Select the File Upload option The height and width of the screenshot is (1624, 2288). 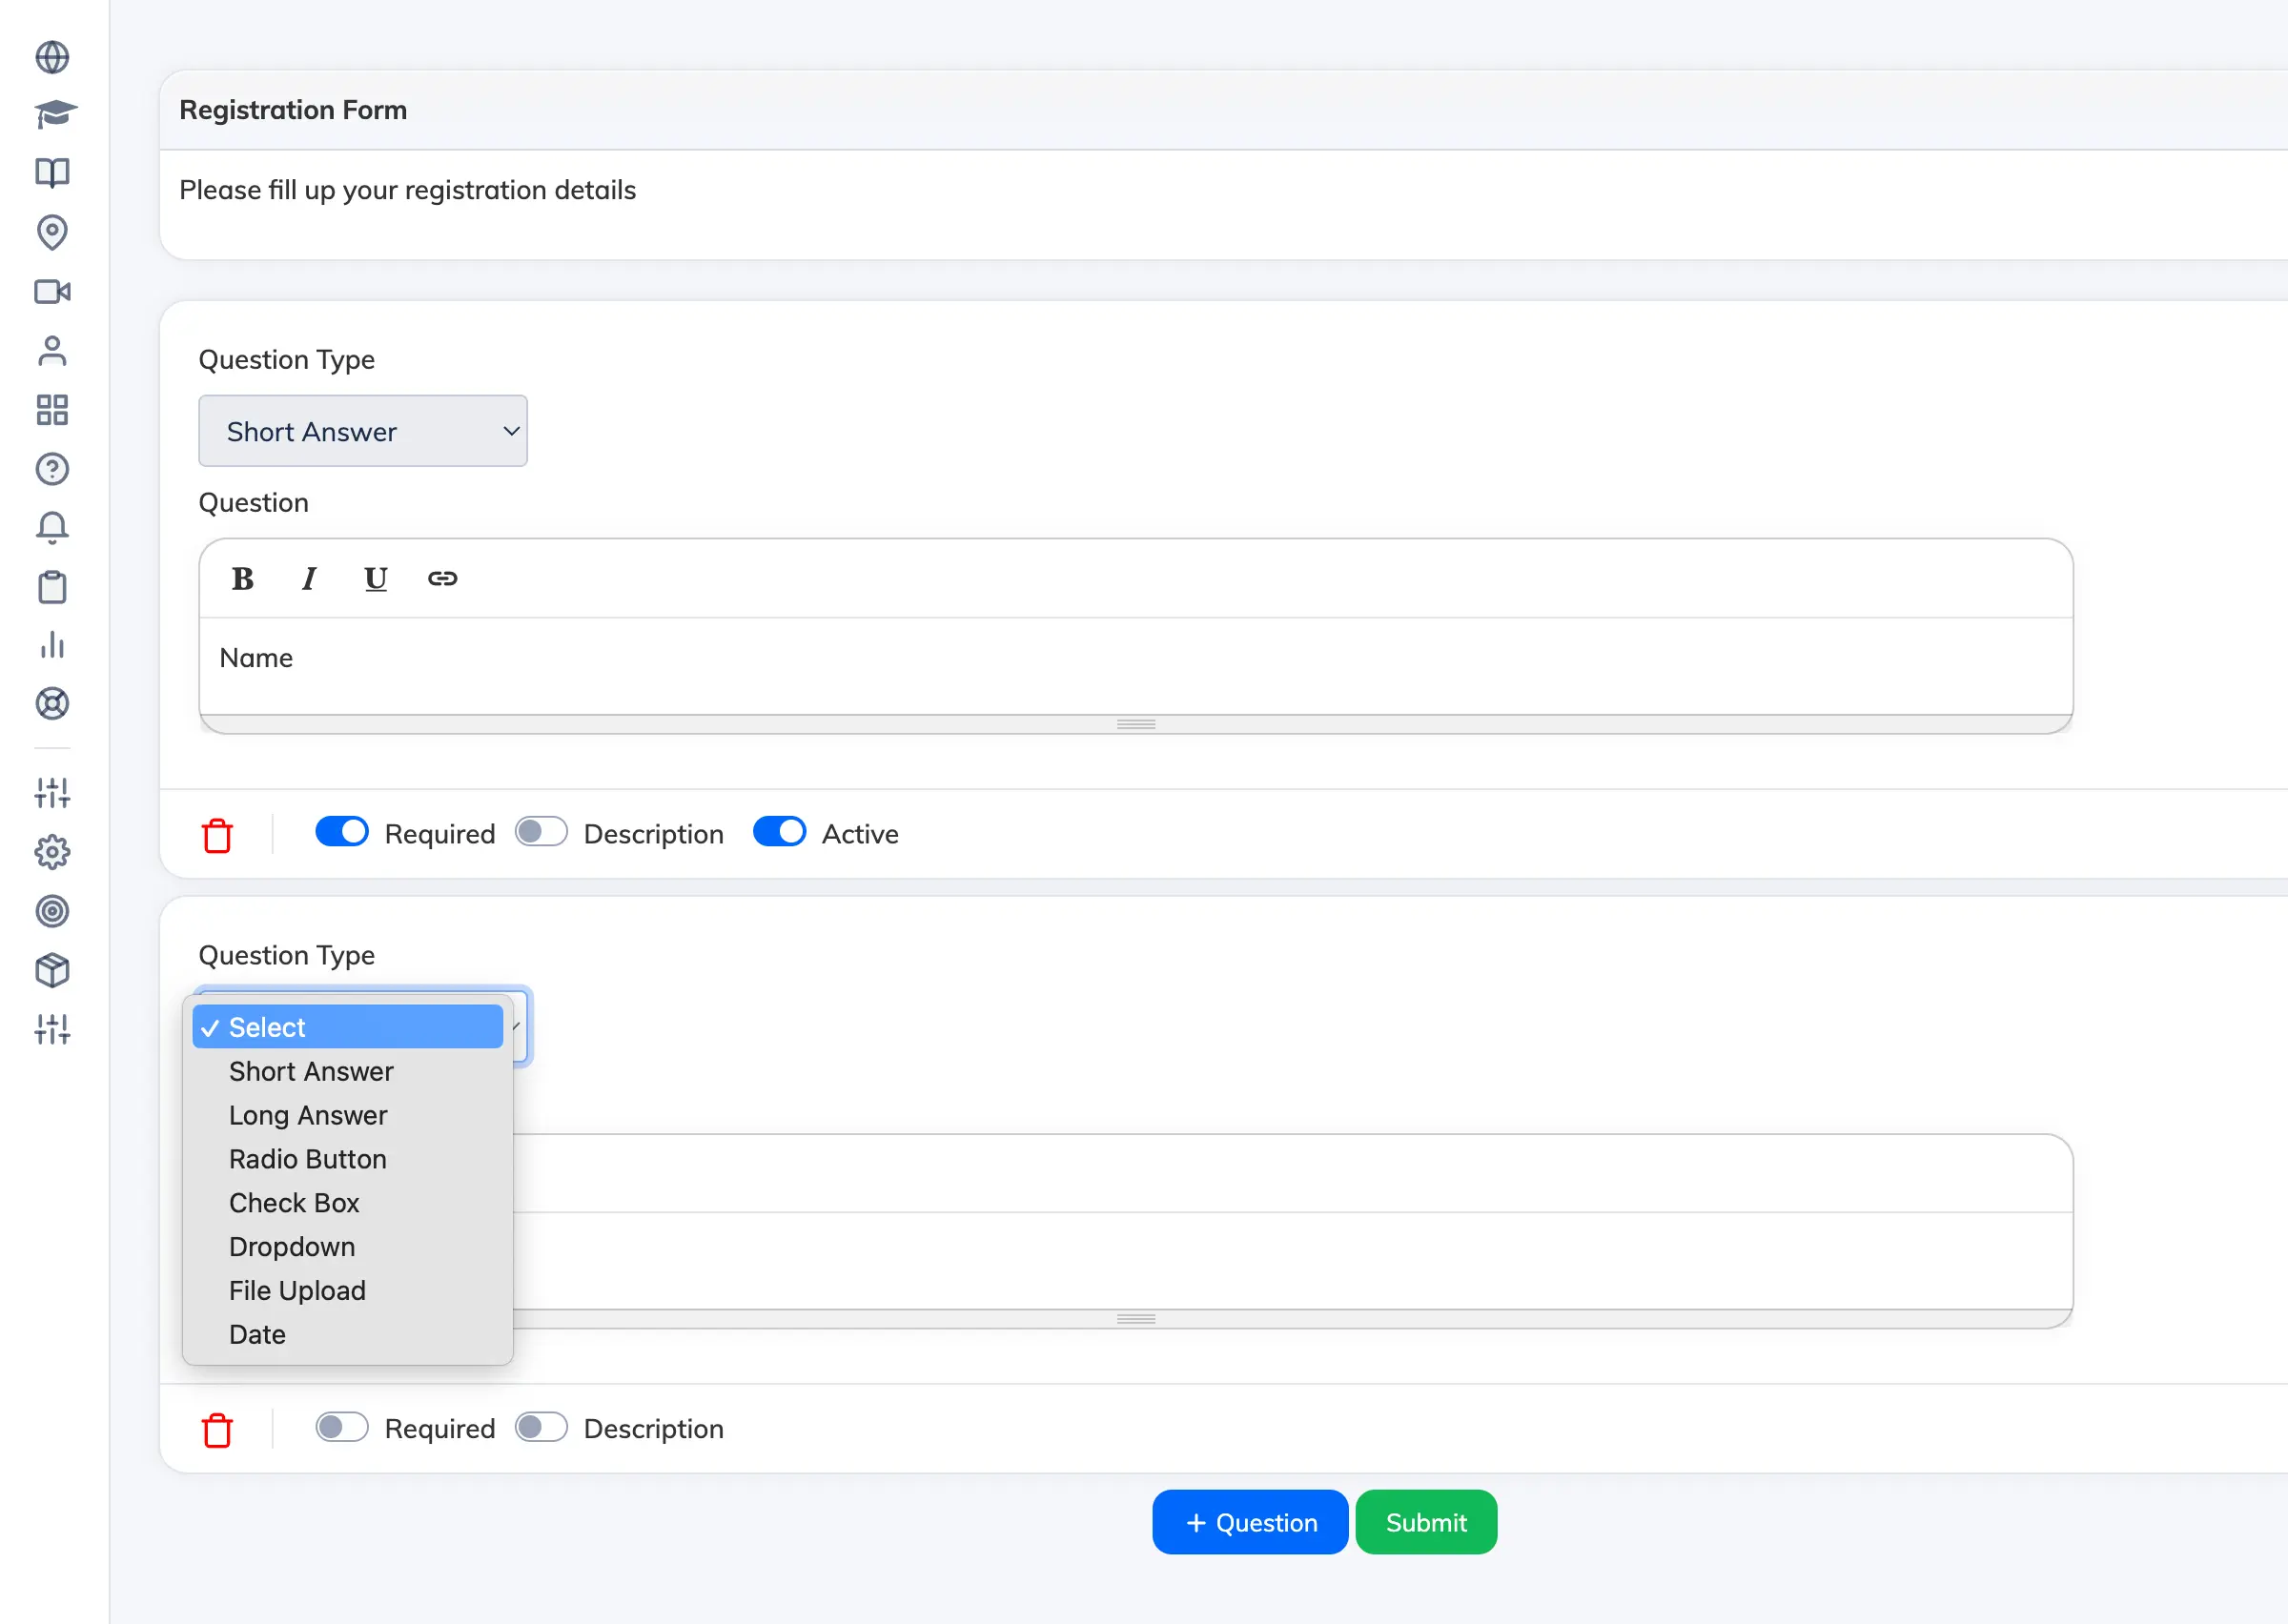297,1291
